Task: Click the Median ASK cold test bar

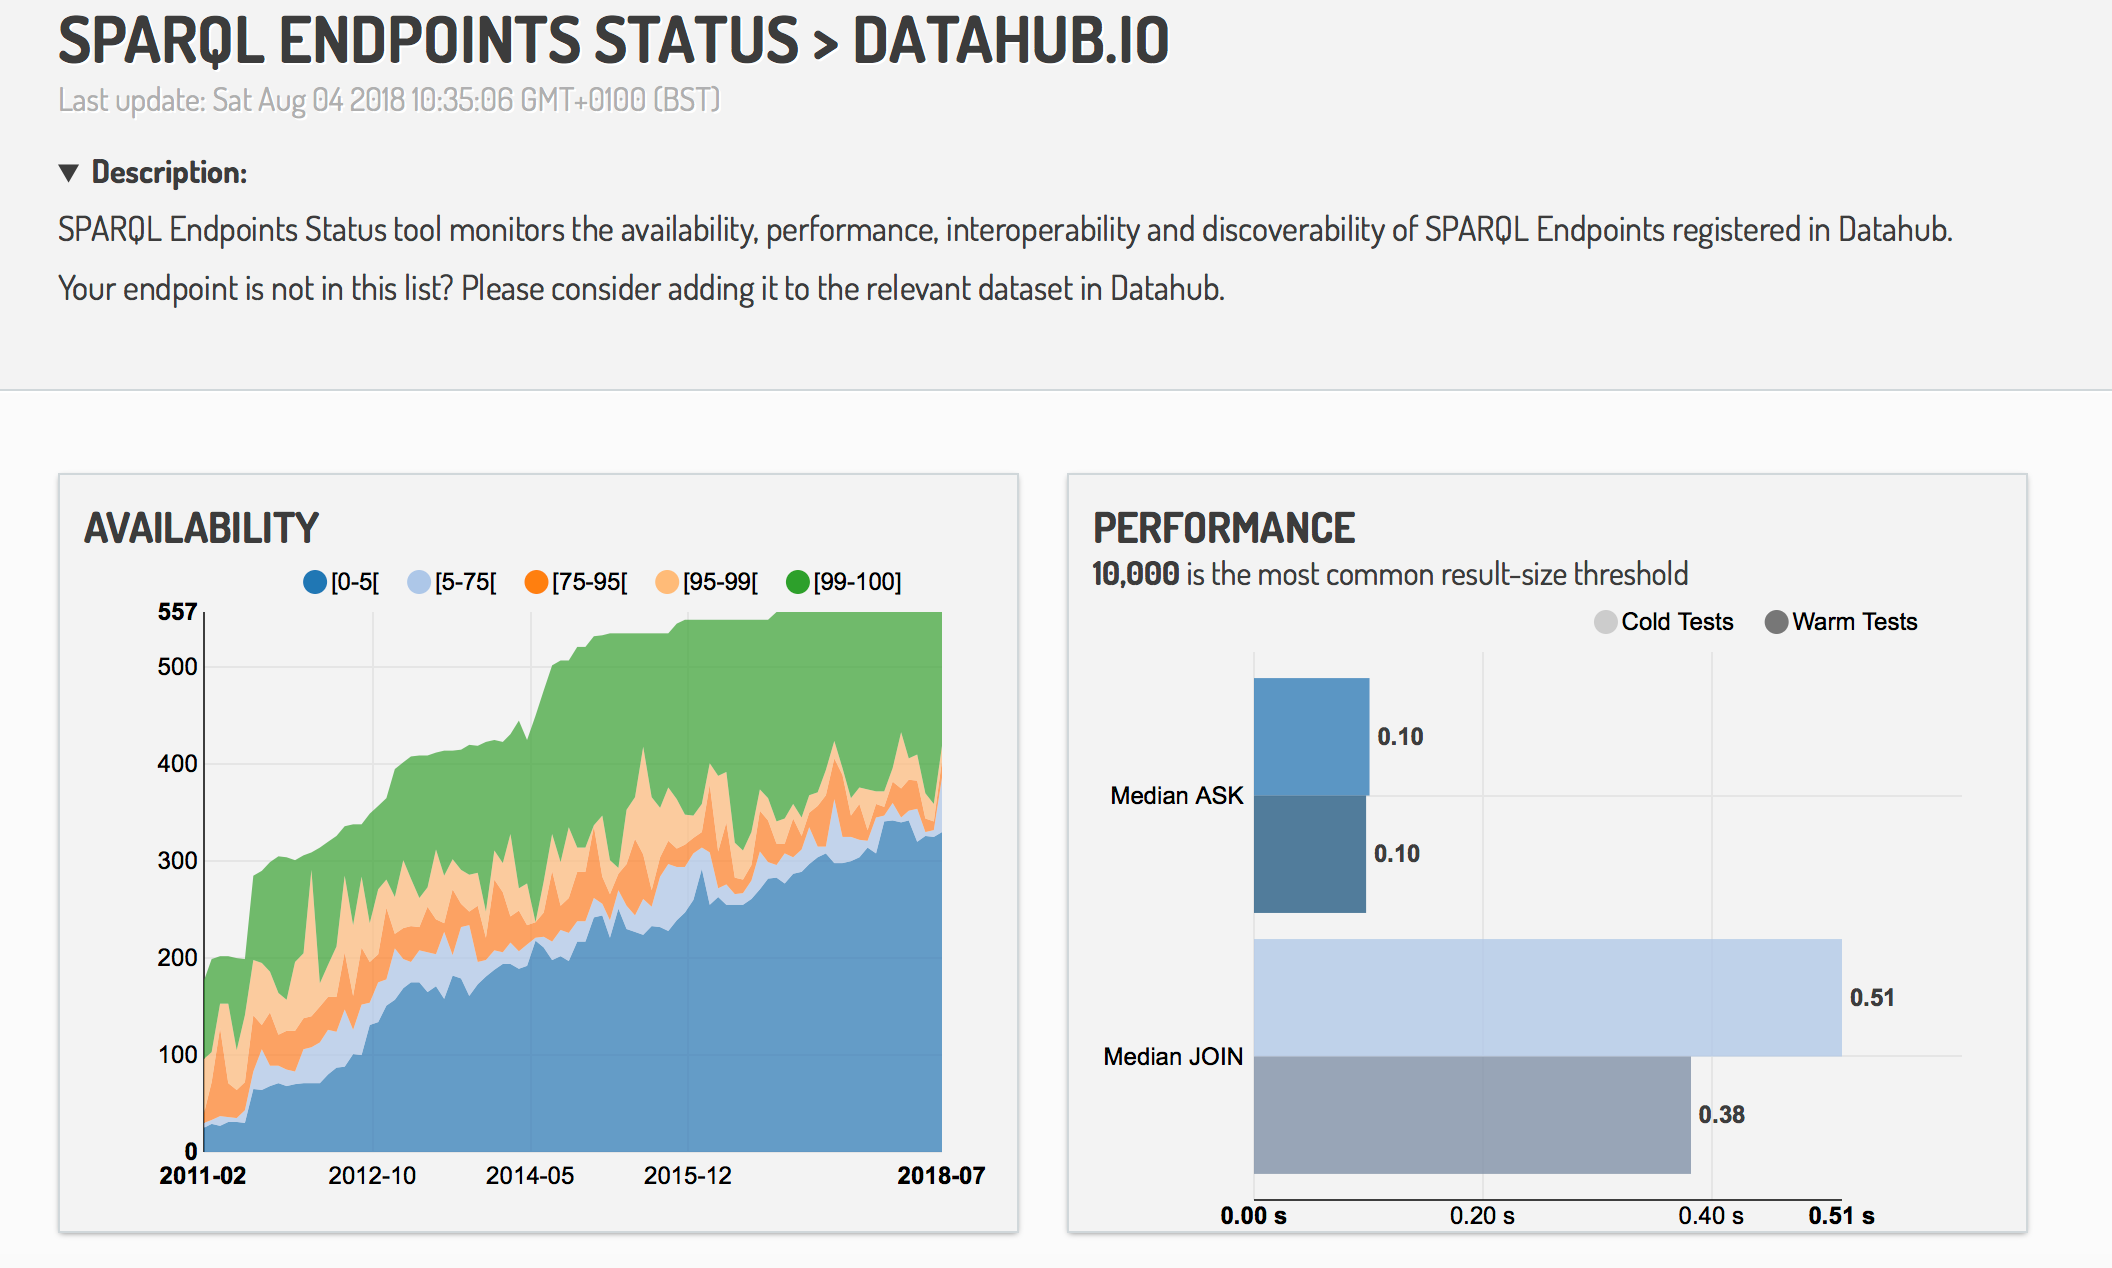Action: click(1312, 737)
